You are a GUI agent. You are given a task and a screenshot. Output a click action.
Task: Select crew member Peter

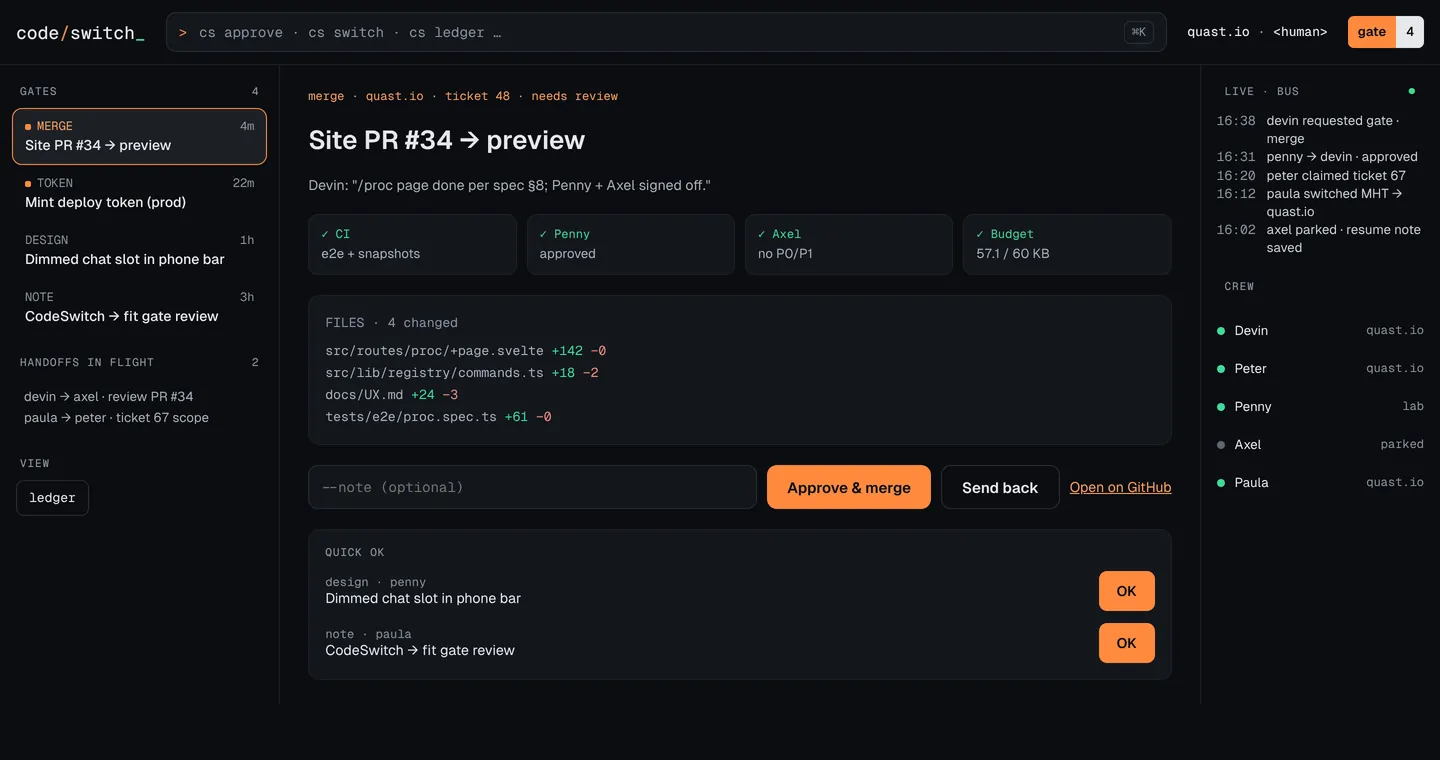1320,368
